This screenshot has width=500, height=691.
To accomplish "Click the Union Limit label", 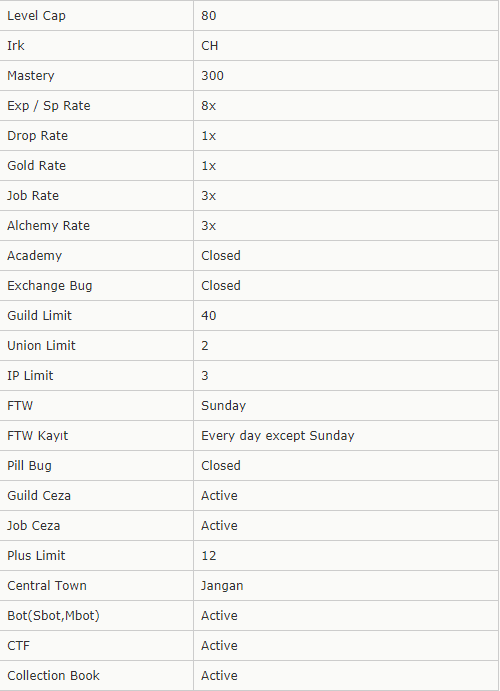I will point(41,346).
